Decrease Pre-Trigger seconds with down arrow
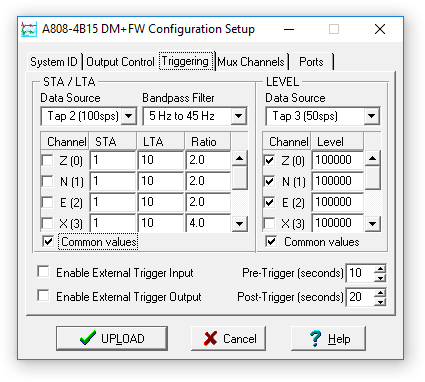425x382 pixels. pyautogui.click(x=380, y=278)
